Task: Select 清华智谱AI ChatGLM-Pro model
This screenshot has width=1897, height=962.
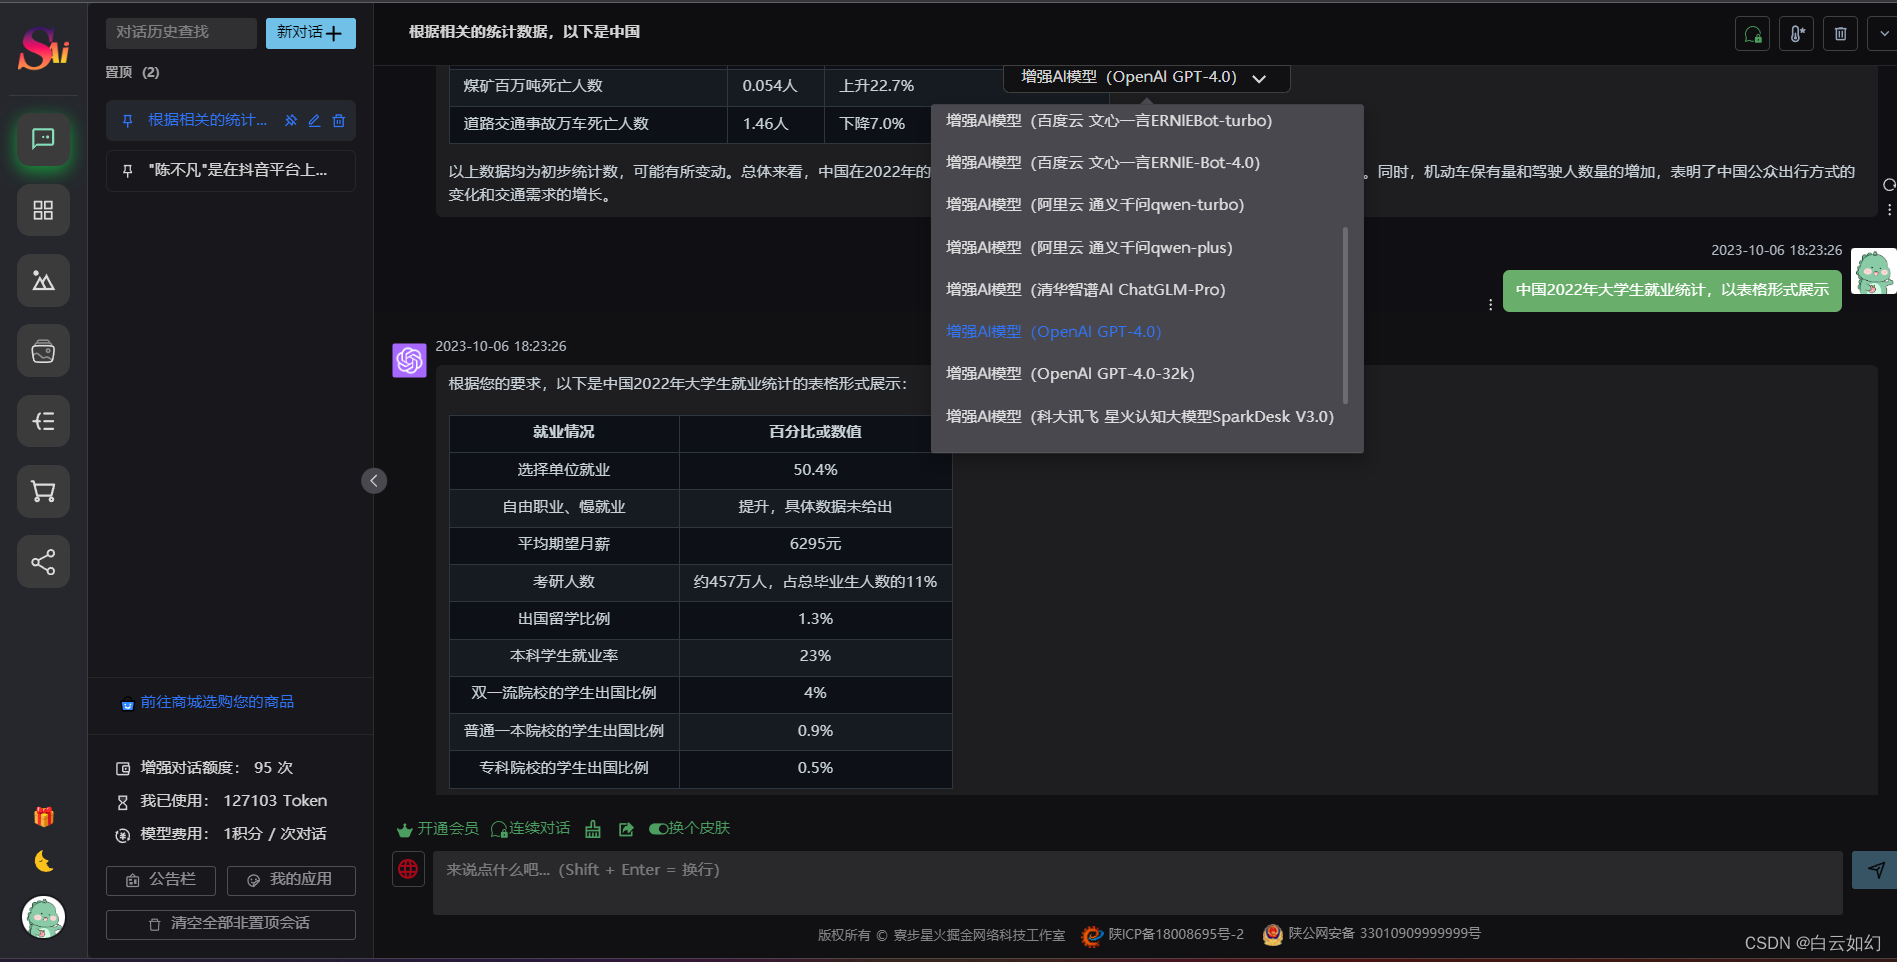Action: [1147, 290]
